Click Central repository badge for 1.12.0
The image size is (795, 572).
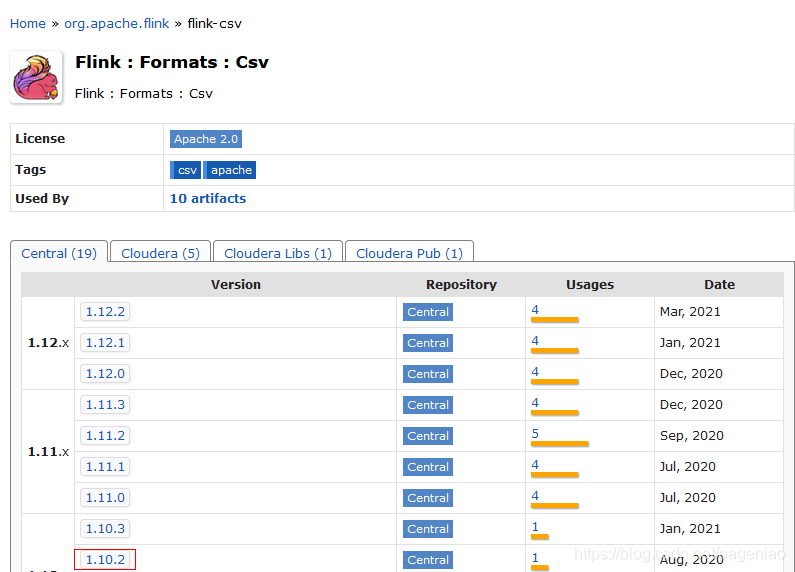(428, 374)
